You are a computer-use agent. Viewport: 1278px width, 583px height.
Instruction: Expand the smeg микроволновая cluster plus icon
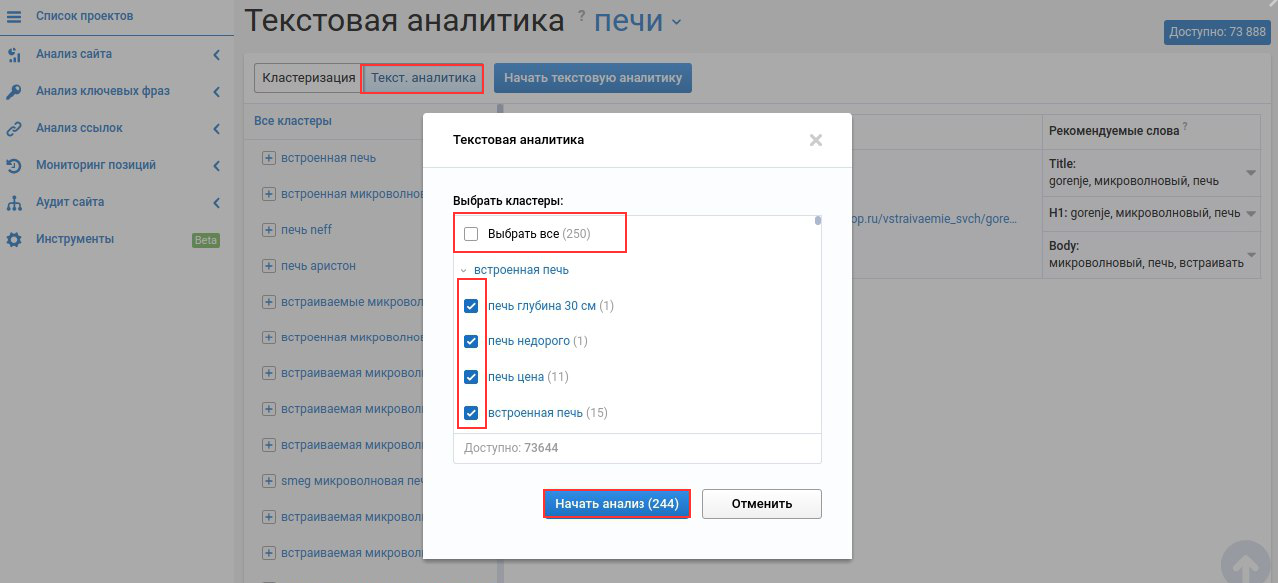268,481
